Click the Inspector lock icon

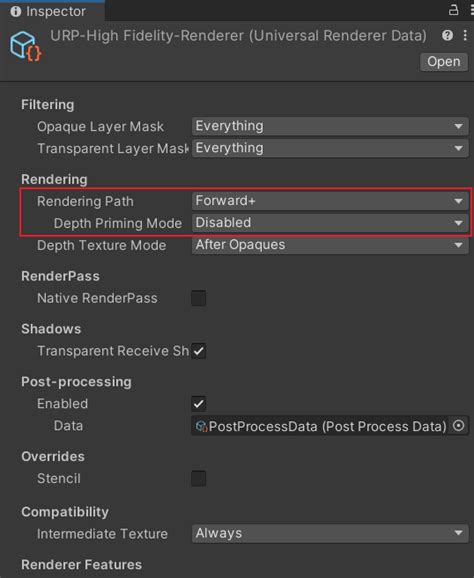[x=454, y=10]
